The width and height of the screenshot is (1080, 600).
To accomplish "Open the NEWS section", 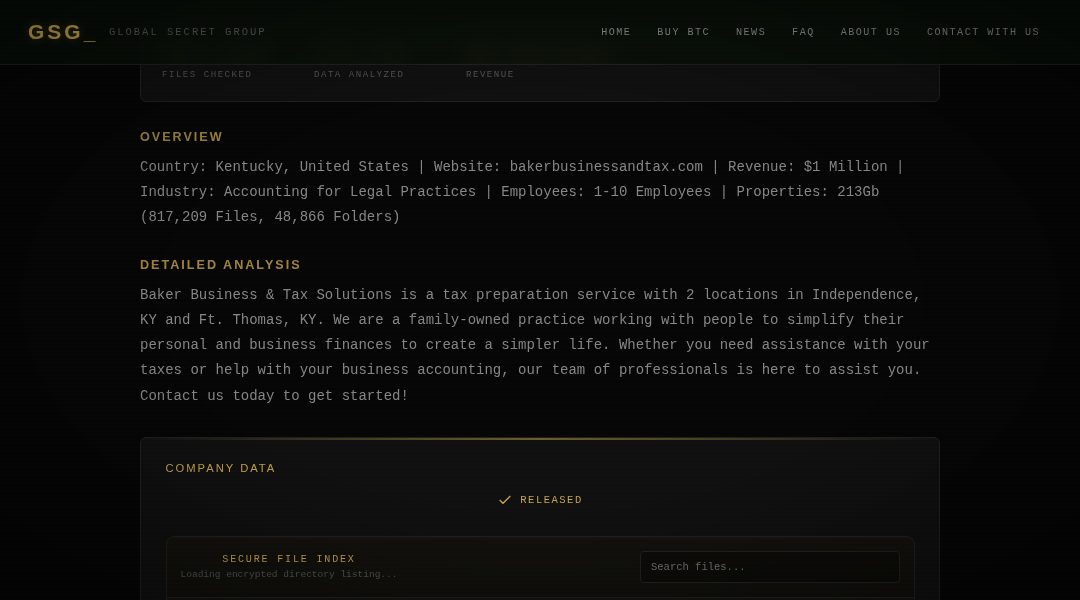I will pyautogui.click(x=750, y=32).
